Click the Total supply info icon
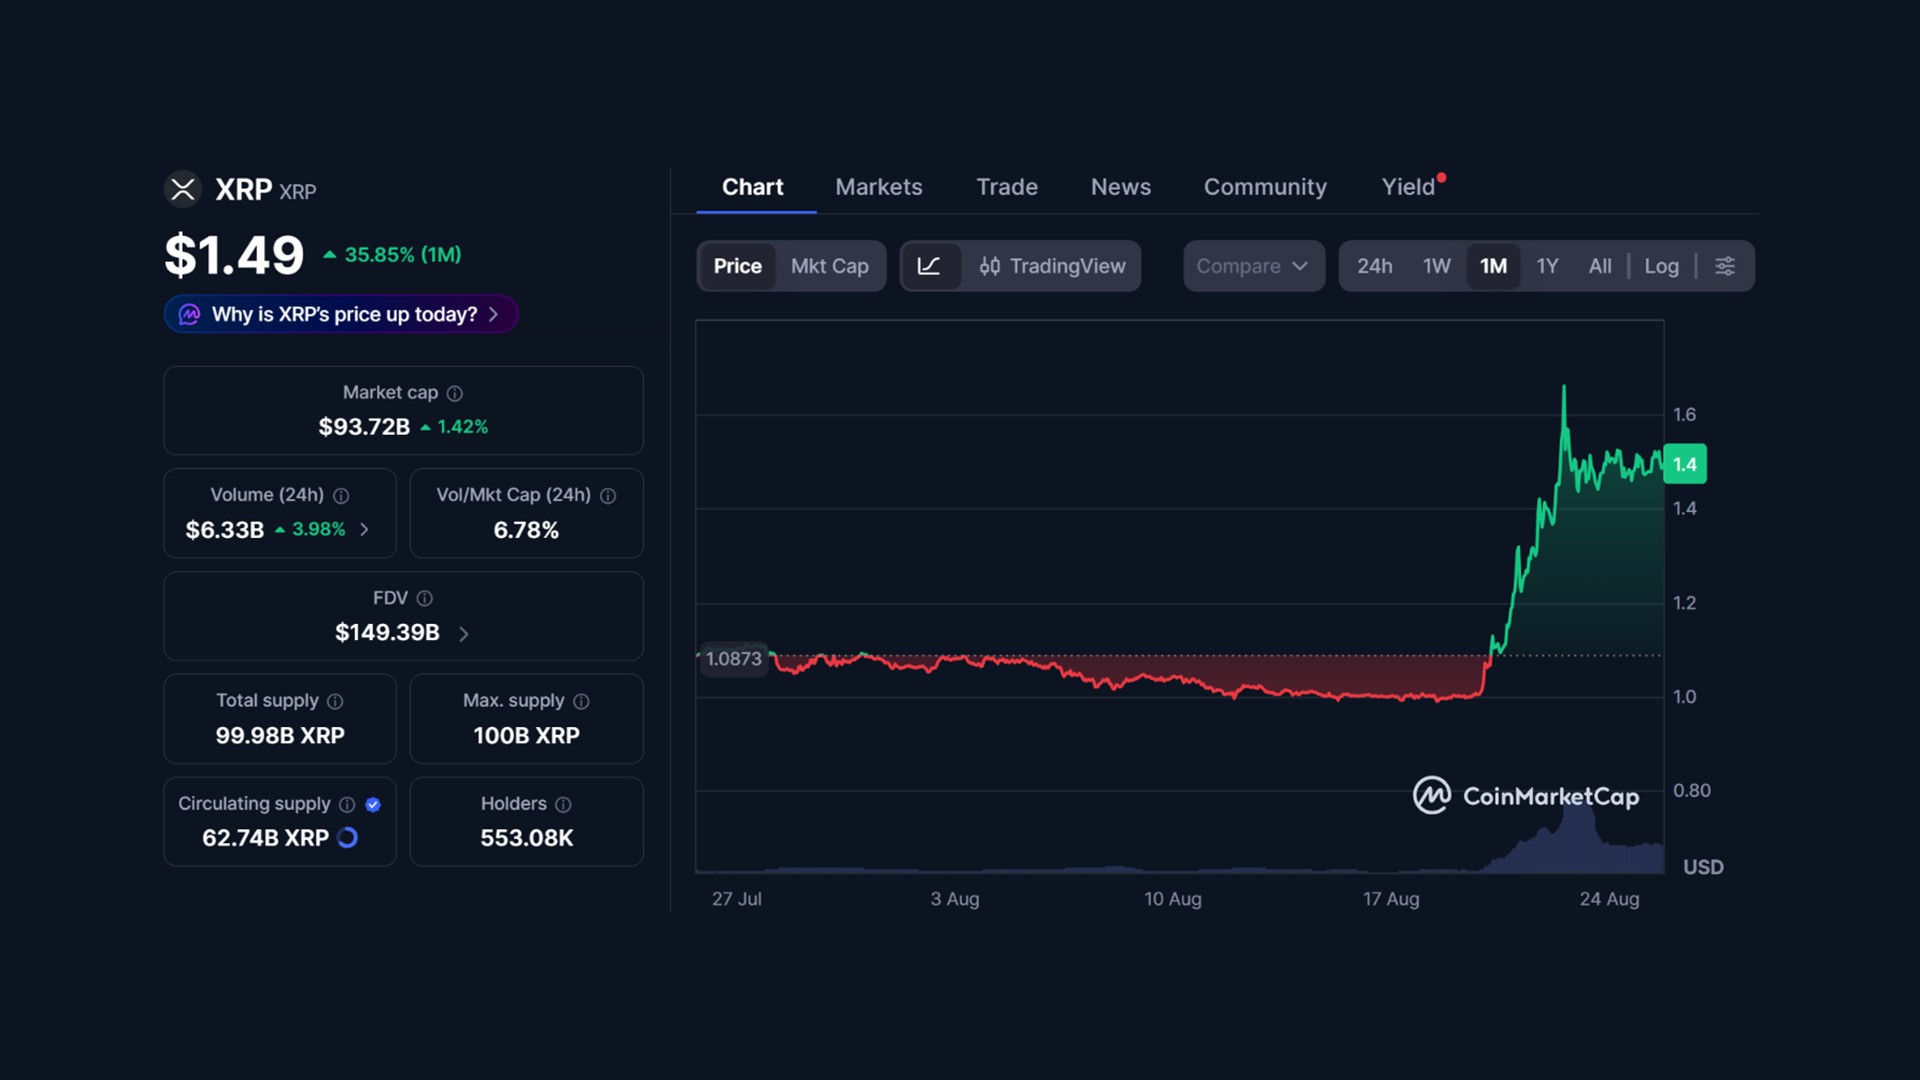Screen dimensions: 1920x1080 click(x=335, y=702)
